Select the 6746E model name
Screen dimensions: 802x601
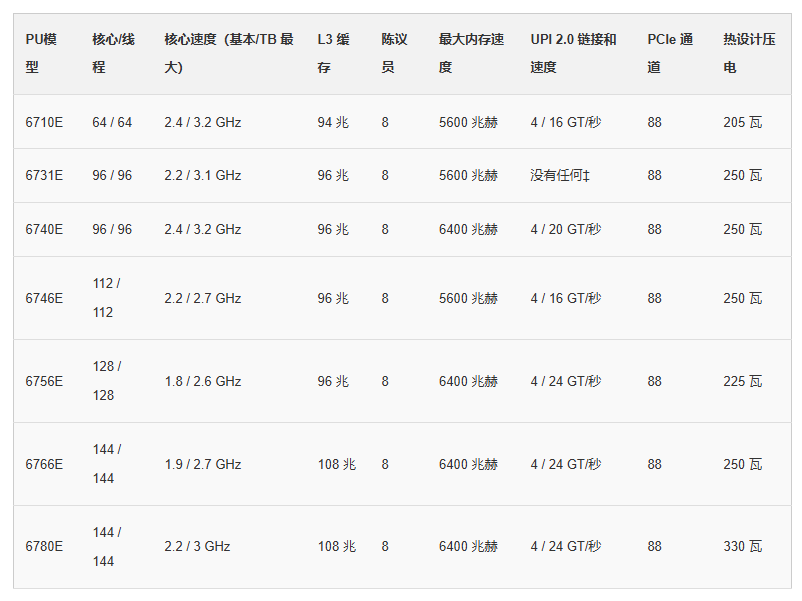[44, 298]
